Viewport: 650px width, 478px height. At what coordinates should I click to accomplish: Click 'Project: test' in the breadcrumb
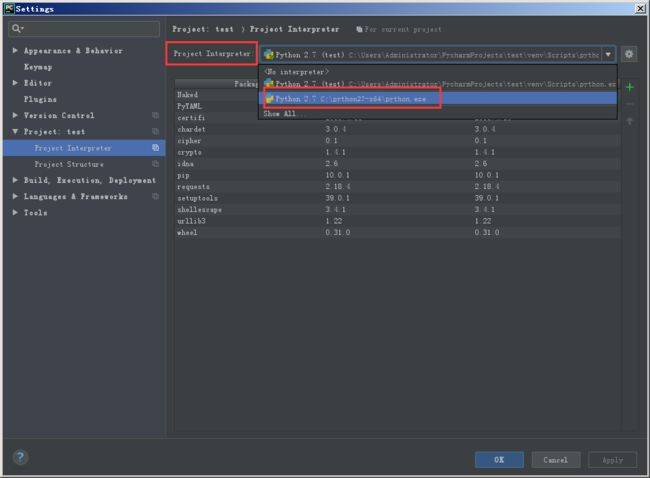coord(203,29)
